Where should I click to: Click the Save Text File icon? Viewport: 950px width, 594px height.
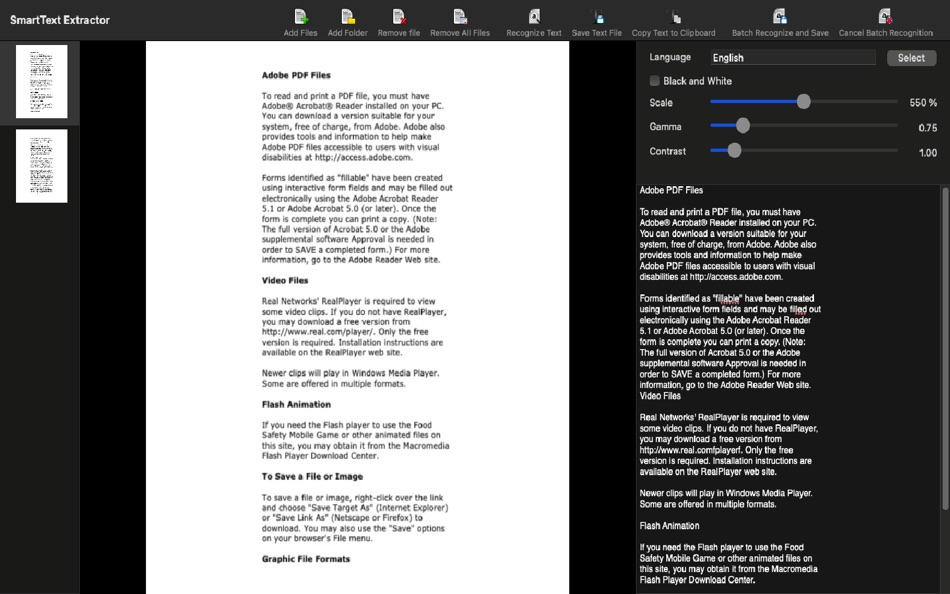597,16
